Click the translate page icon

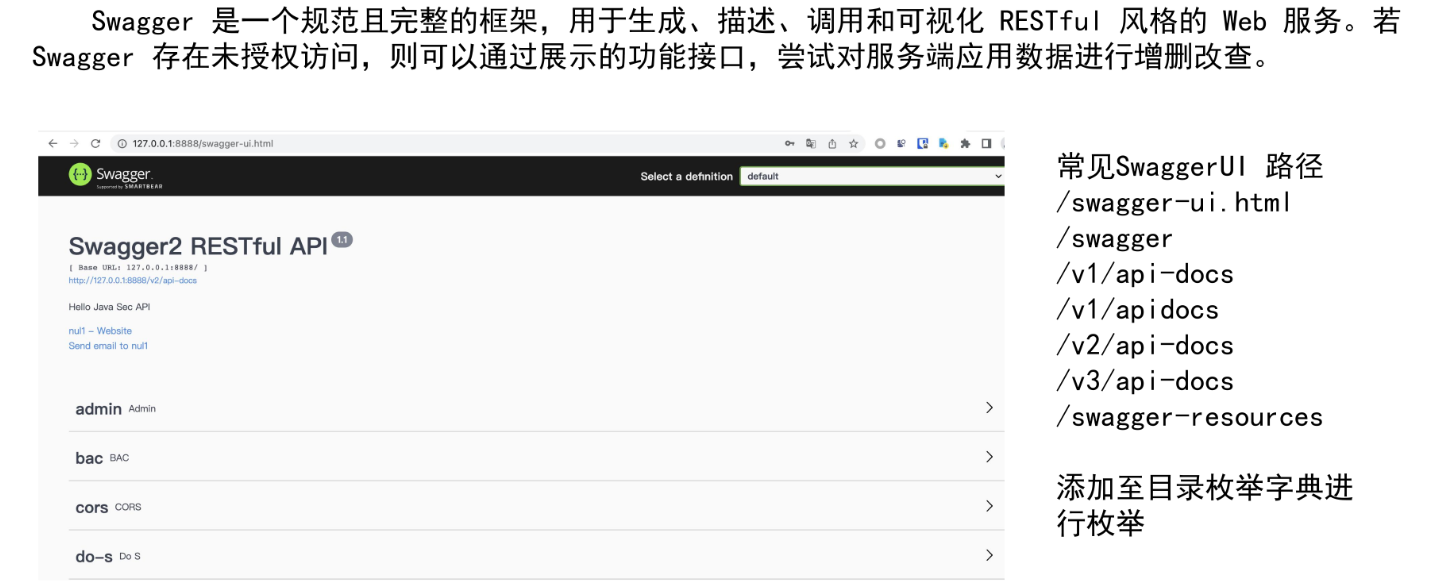[812, 144]
